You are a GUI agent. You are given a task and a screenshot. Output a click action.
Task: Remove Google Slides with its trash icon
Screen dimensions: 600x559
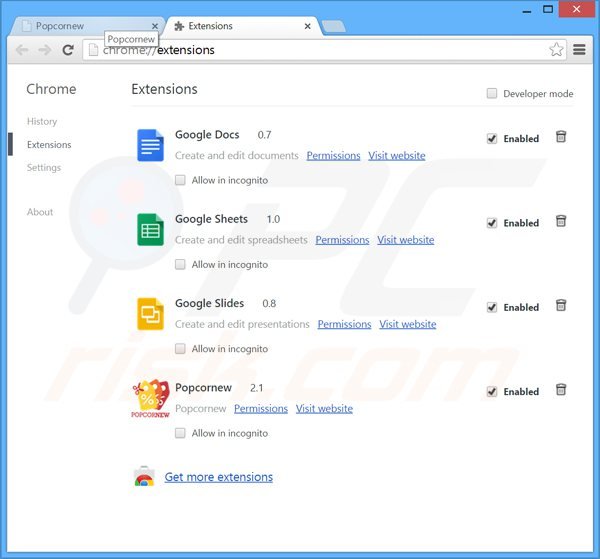click(561, 305)
